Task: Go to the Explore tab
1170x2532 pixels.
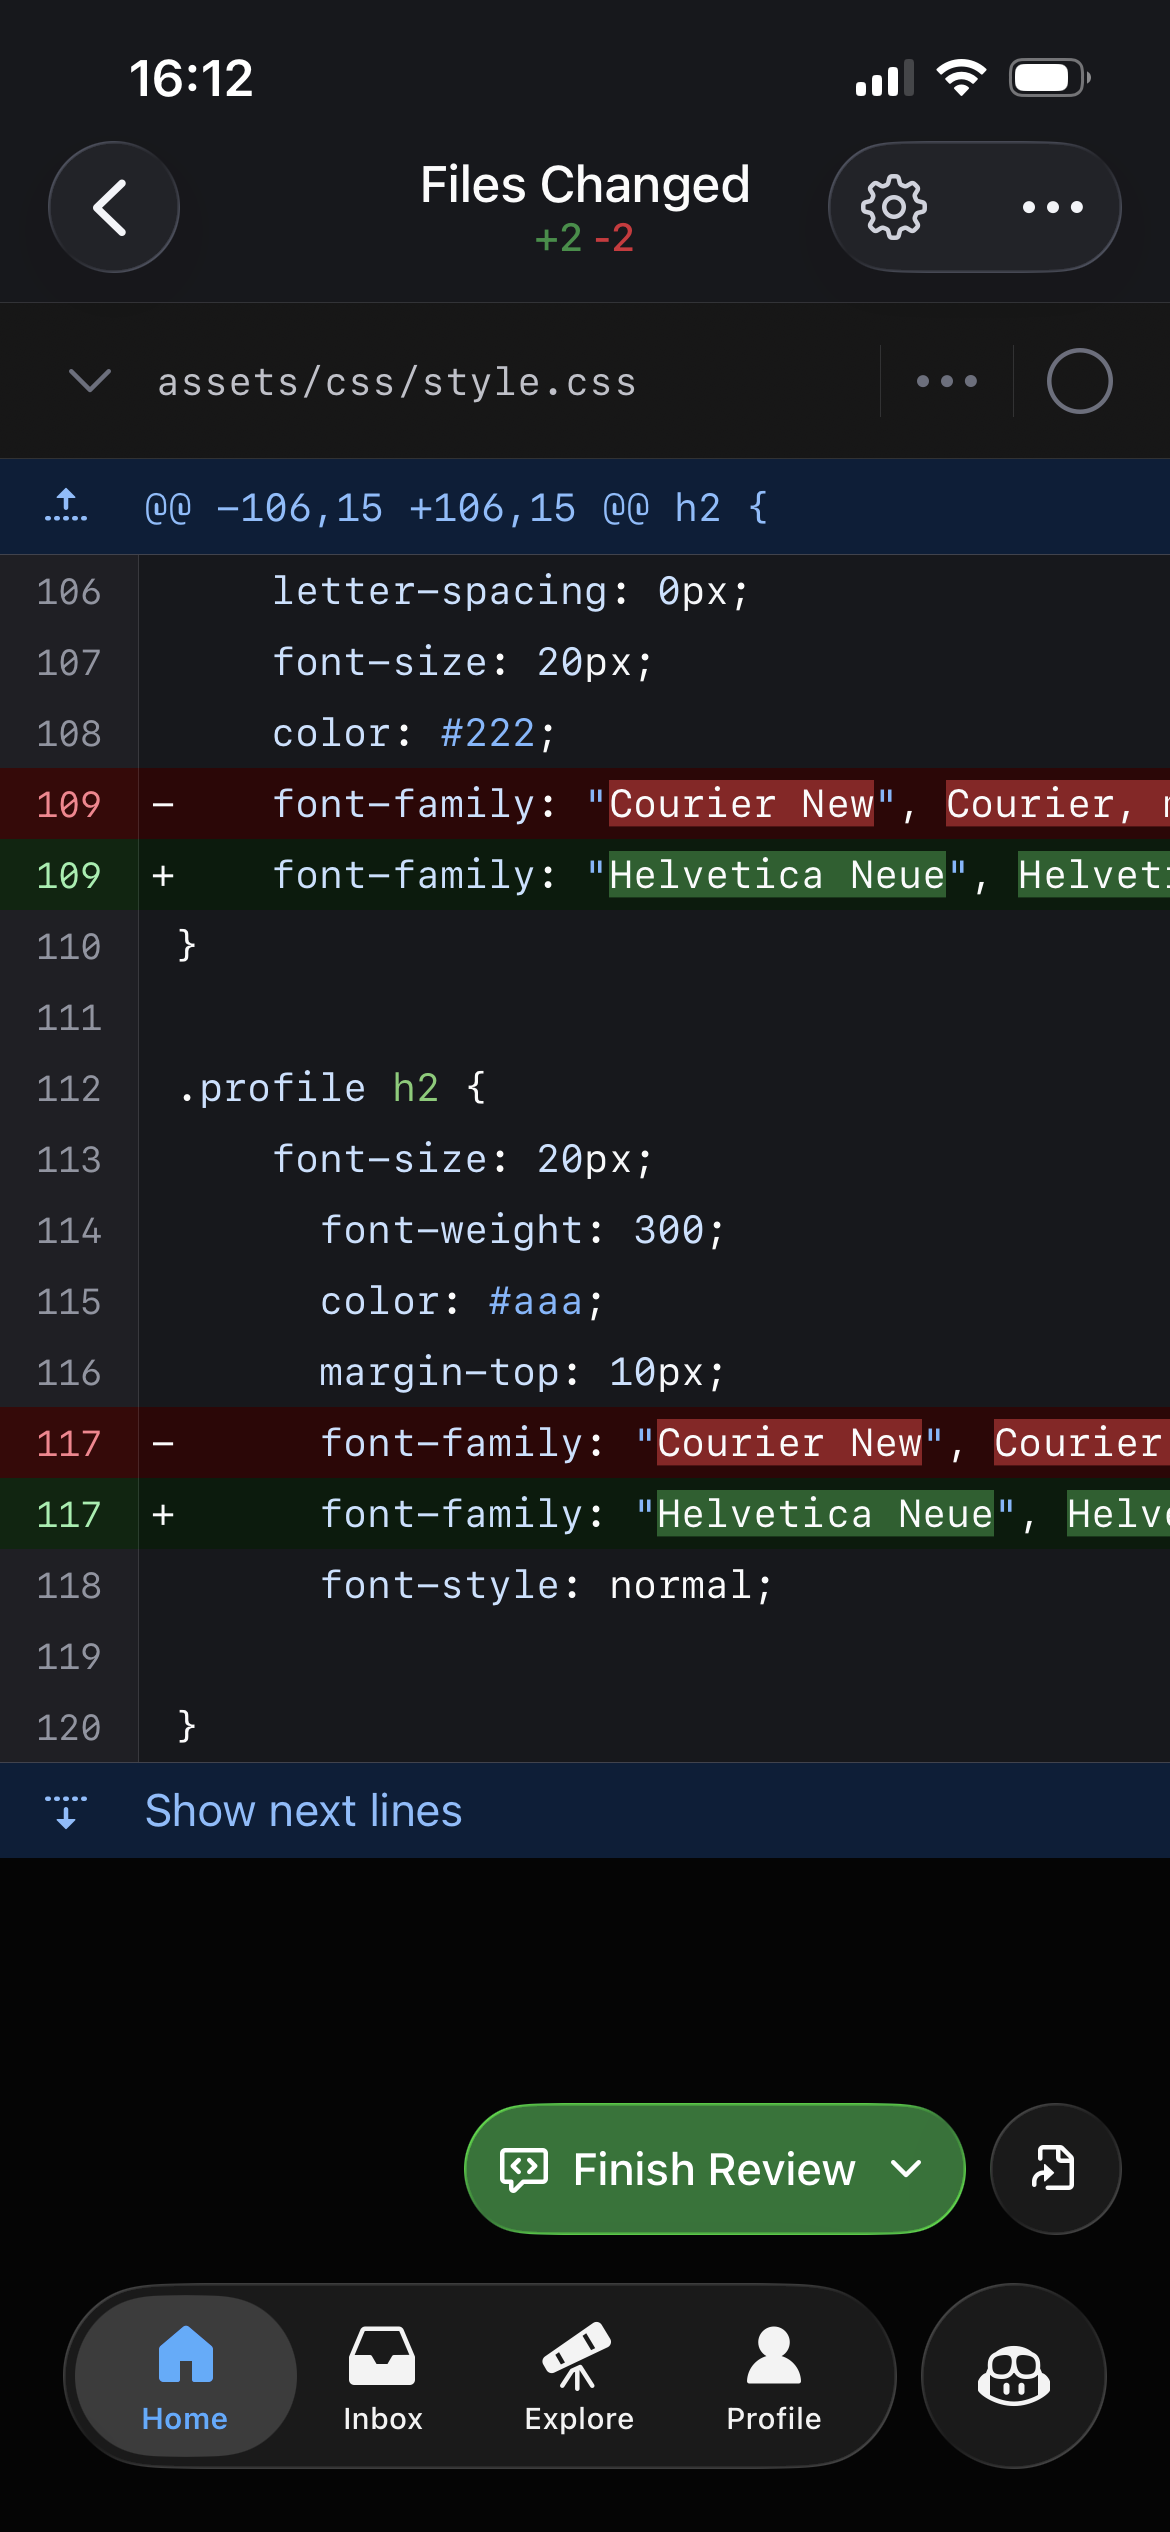Action: (x=578, y=2376)
